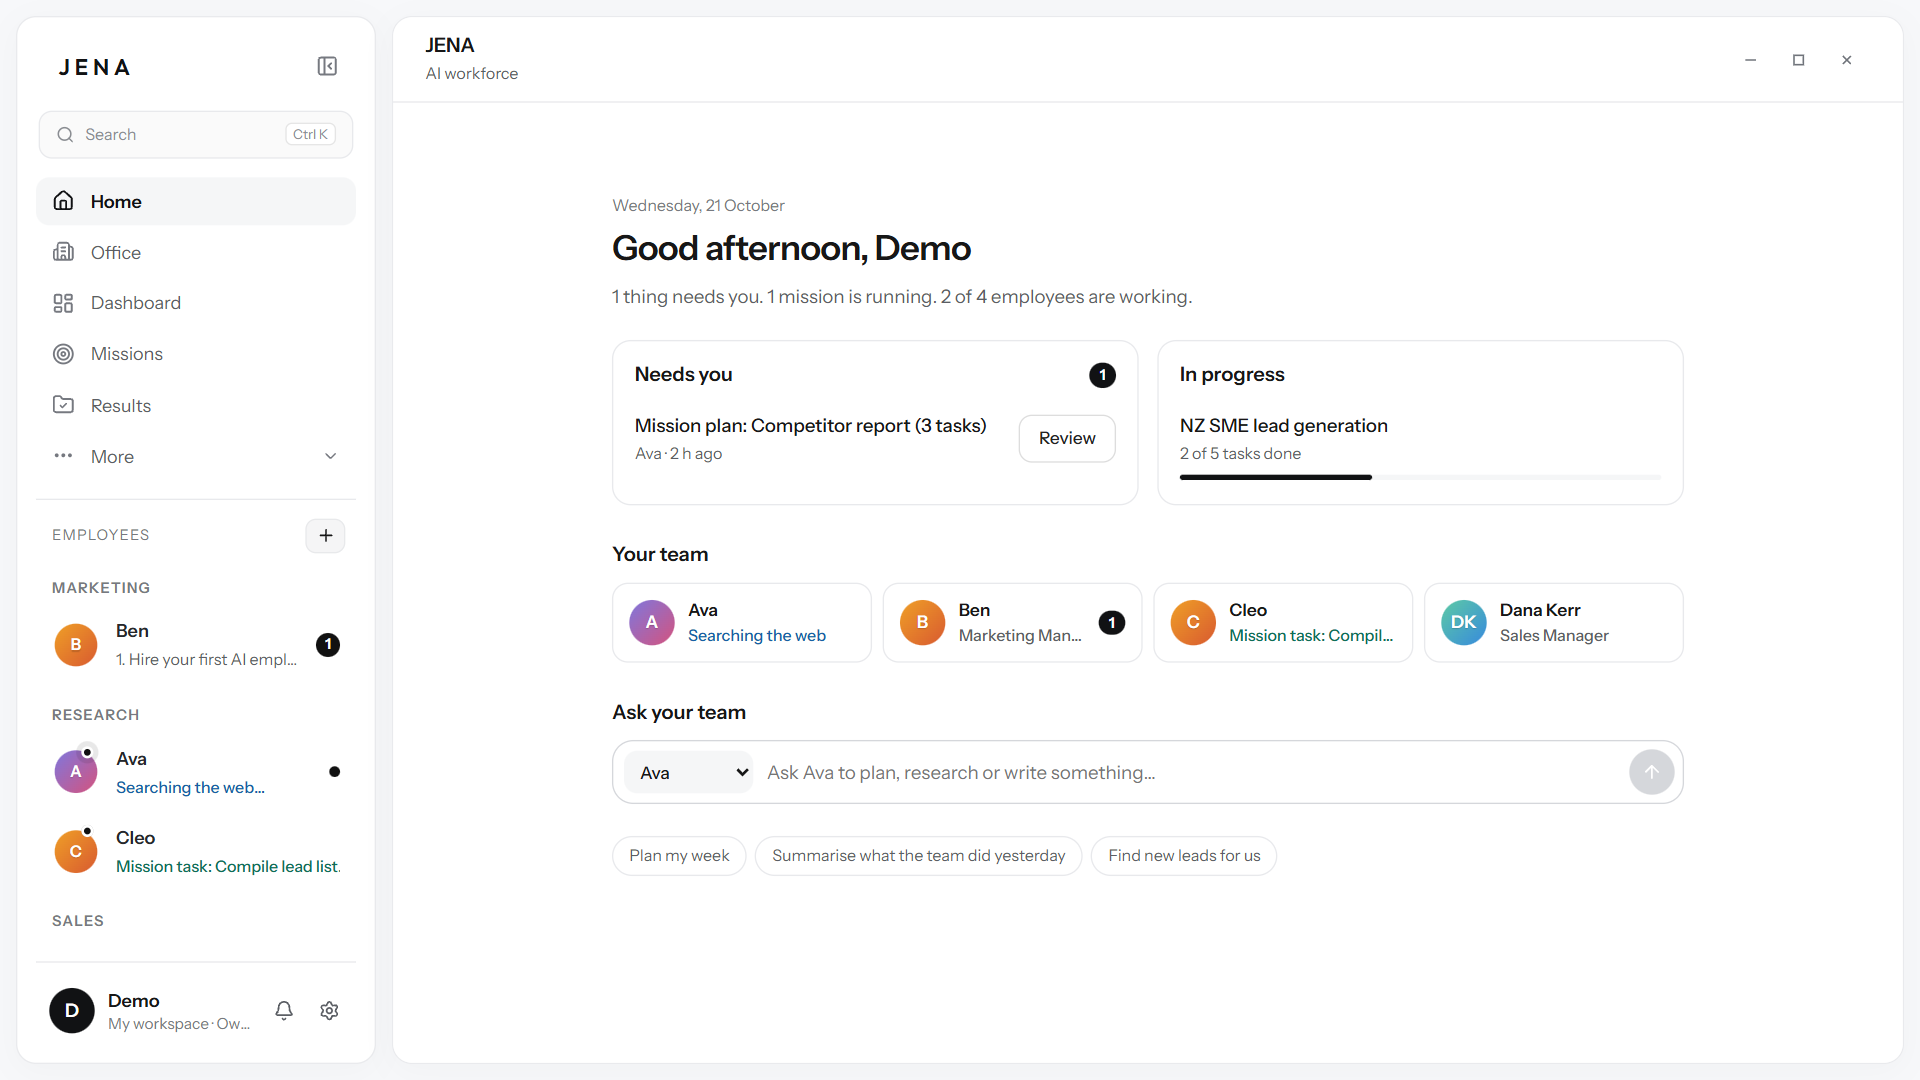
Task: Open the Ava employee selector dropdown
Action: pyautogui.click(x=689, y=772)
